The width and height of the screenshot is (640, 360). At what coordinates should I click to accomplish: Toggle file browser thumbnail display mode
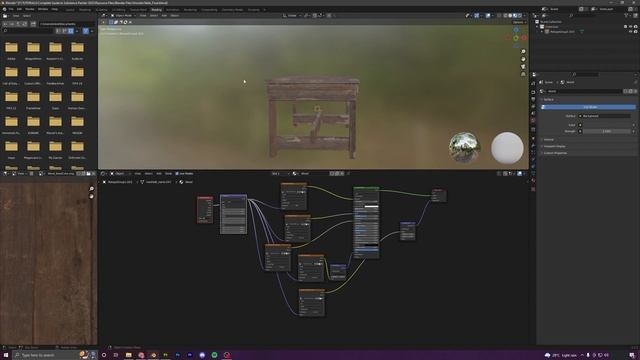71,31
